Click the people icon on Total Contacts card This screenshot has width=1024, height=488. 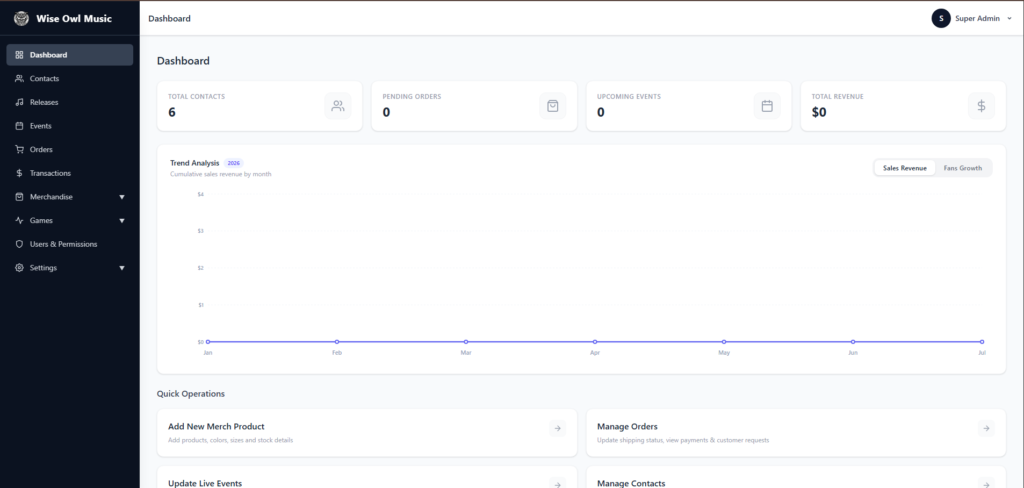(x=338, y=106)
